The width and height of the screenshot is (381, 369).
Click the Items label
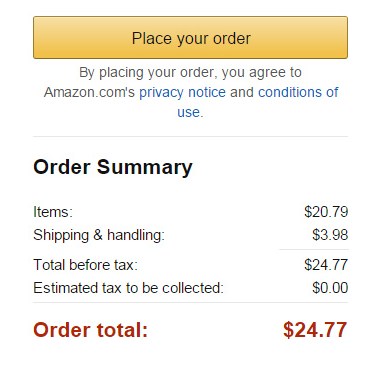point(53,212)
